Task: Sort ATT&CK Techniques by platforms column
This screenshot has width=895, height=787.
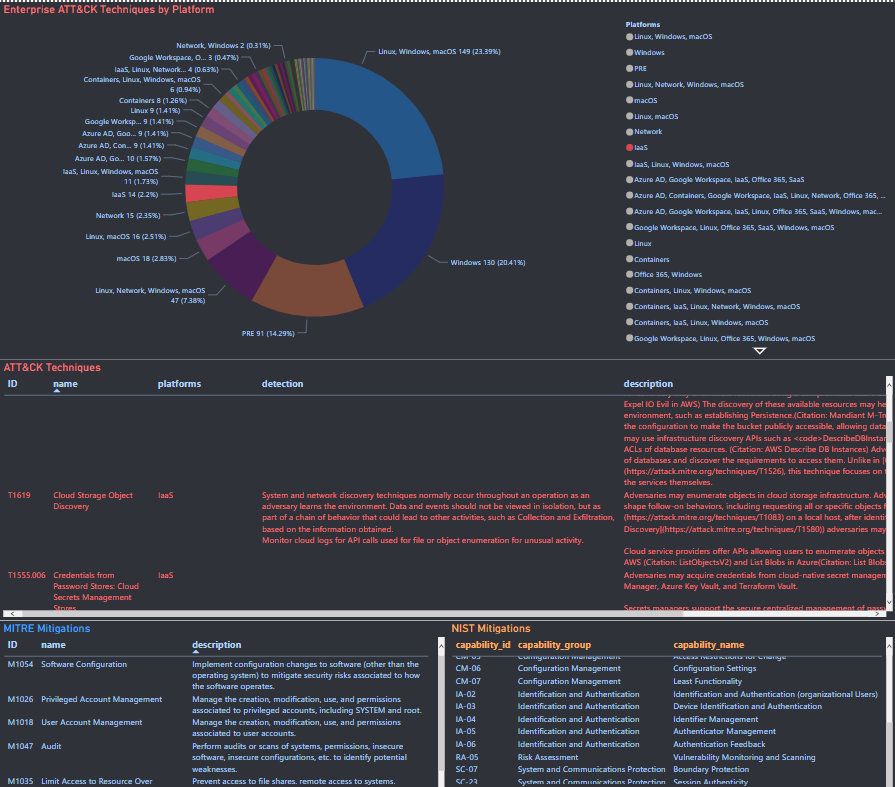Action: point(179,384)
